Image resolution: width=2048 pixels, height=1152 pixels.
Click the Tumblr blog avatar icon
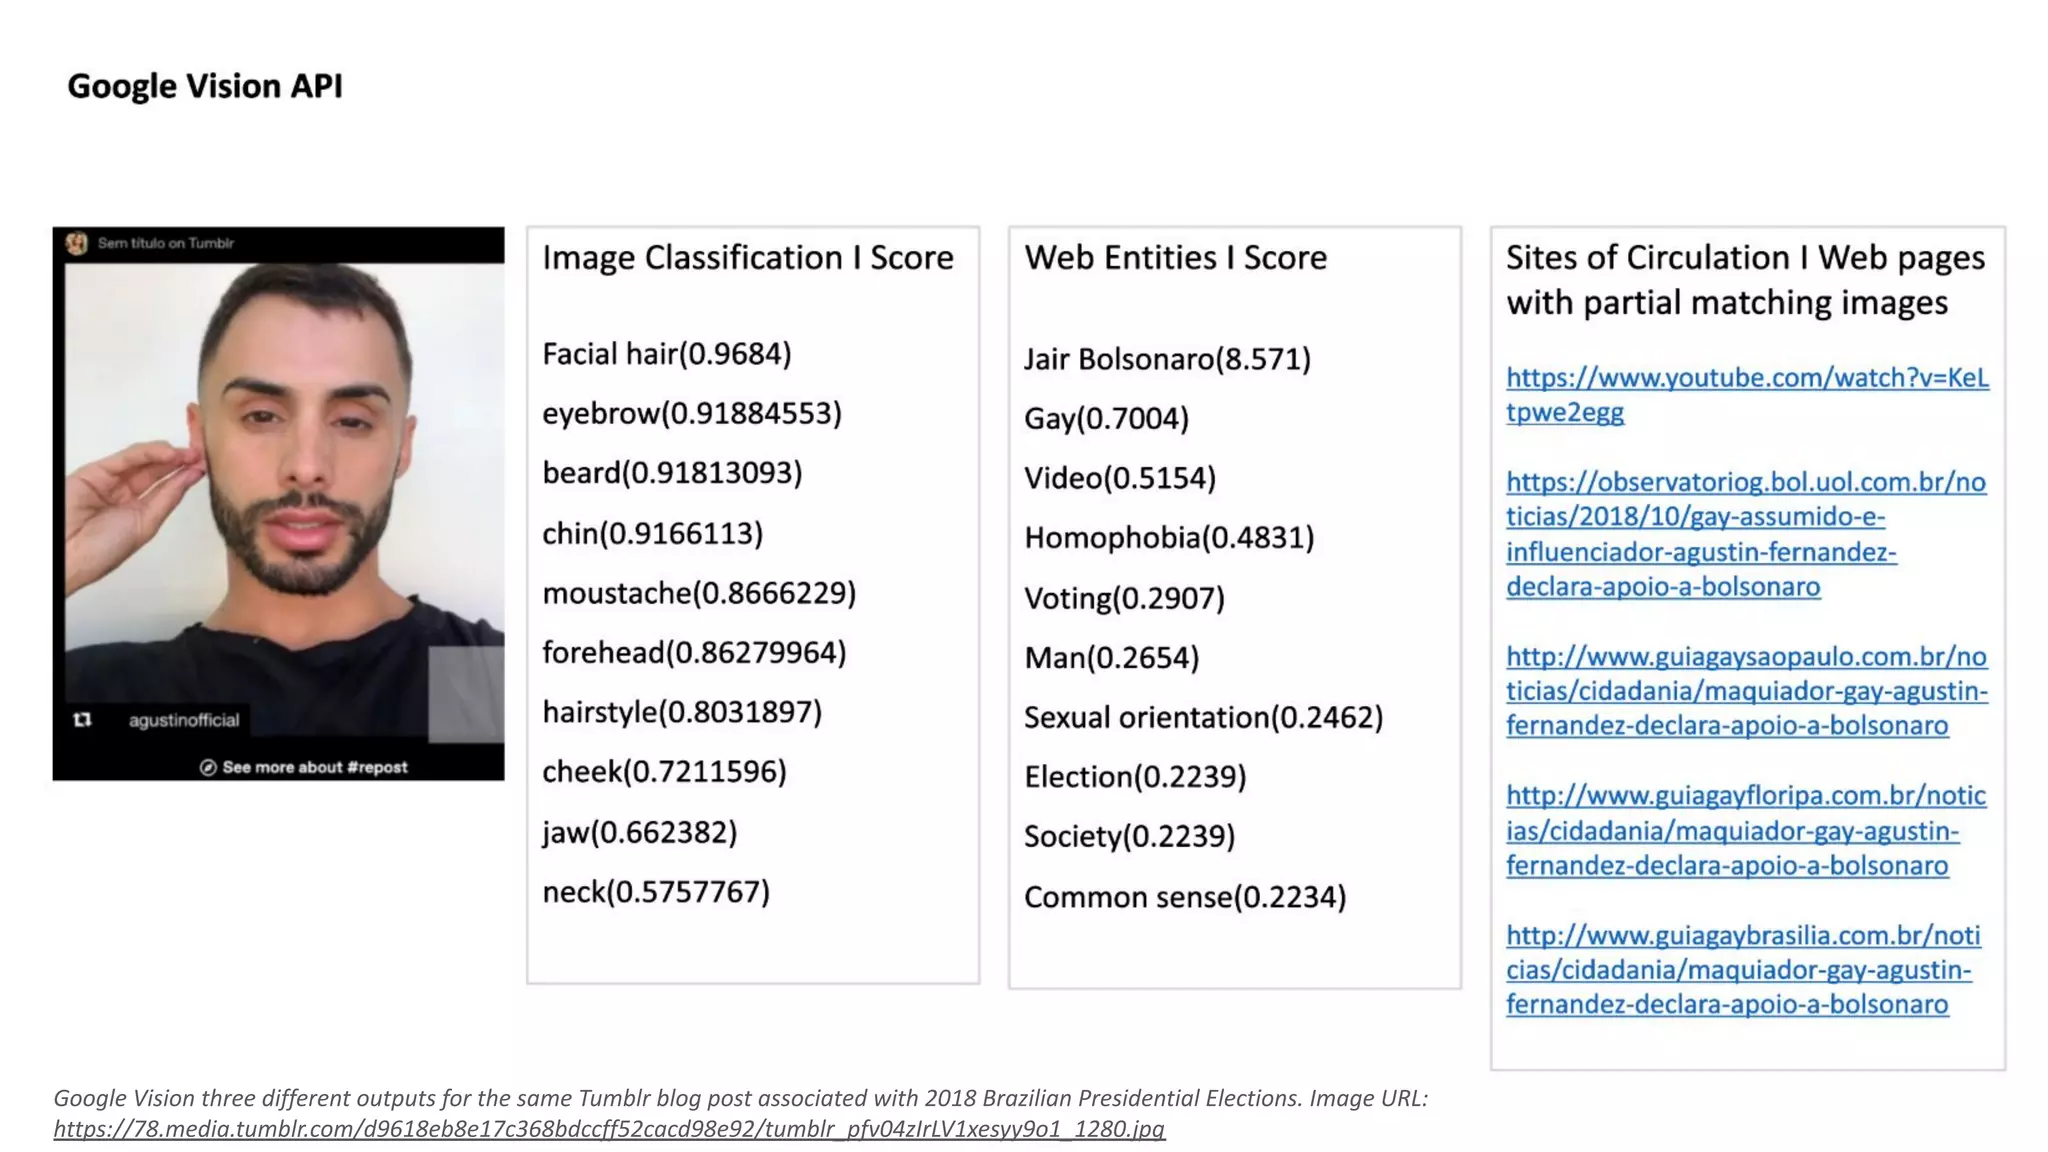(x=77, y=244)
